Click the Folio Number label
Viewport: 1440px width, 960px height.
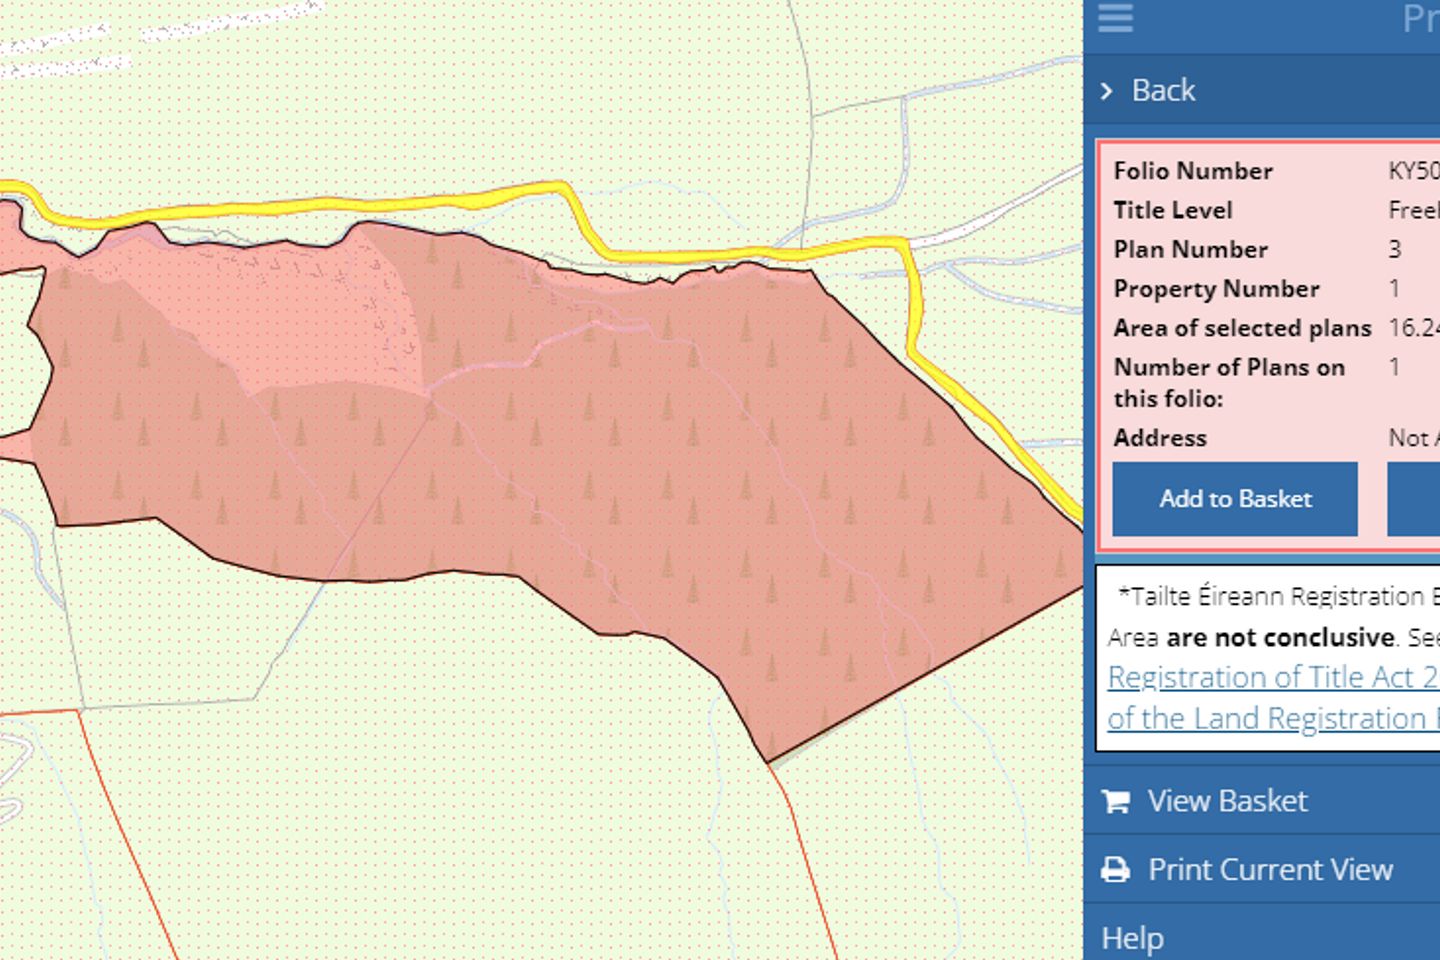1193,171
